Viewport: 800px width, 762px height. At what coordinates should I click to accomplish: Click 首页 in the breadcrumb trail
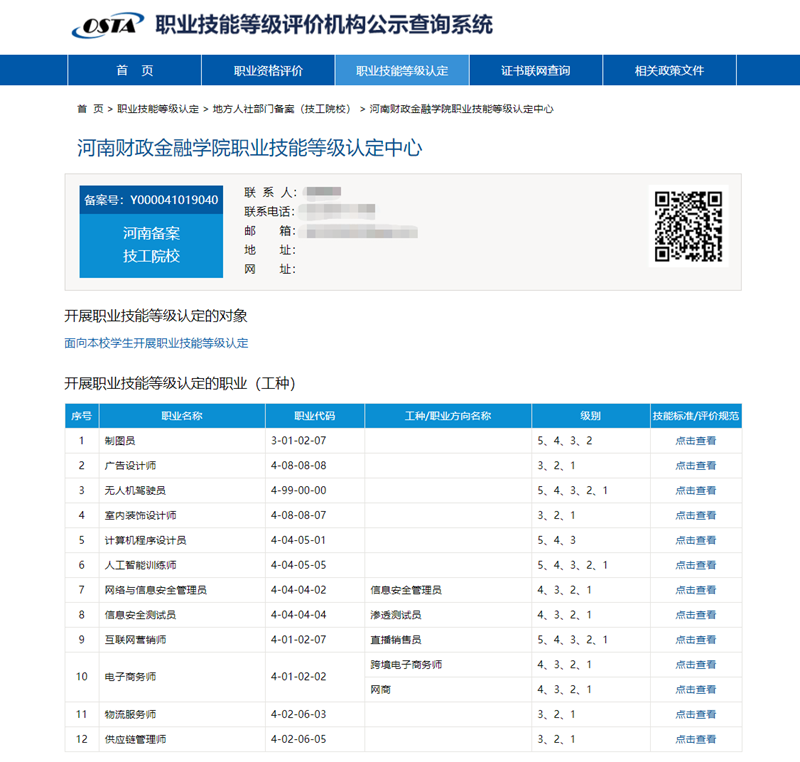(x=90, y=109)
